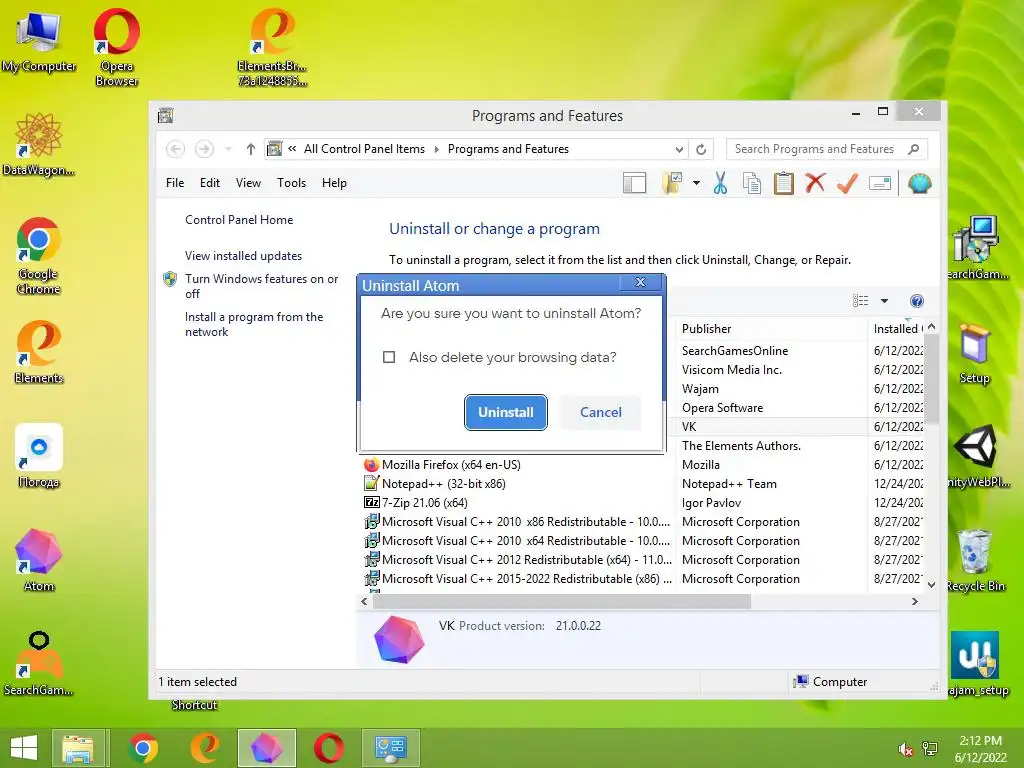Image resolution: width=1024 pixels, height=768 pixels.
Task: Close the Uninstall Atom dialog
Action: (641, 282)
